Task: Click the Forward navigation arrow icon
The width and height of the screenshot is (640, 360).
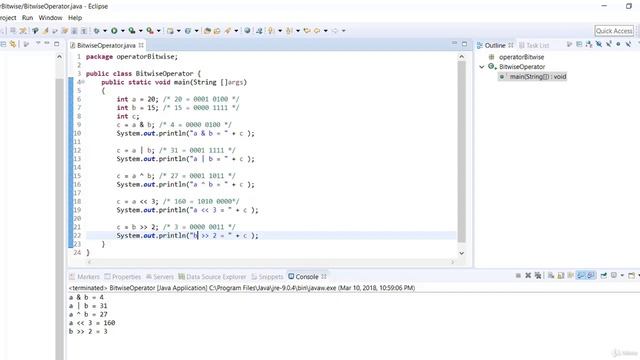Action: (335, 31)
